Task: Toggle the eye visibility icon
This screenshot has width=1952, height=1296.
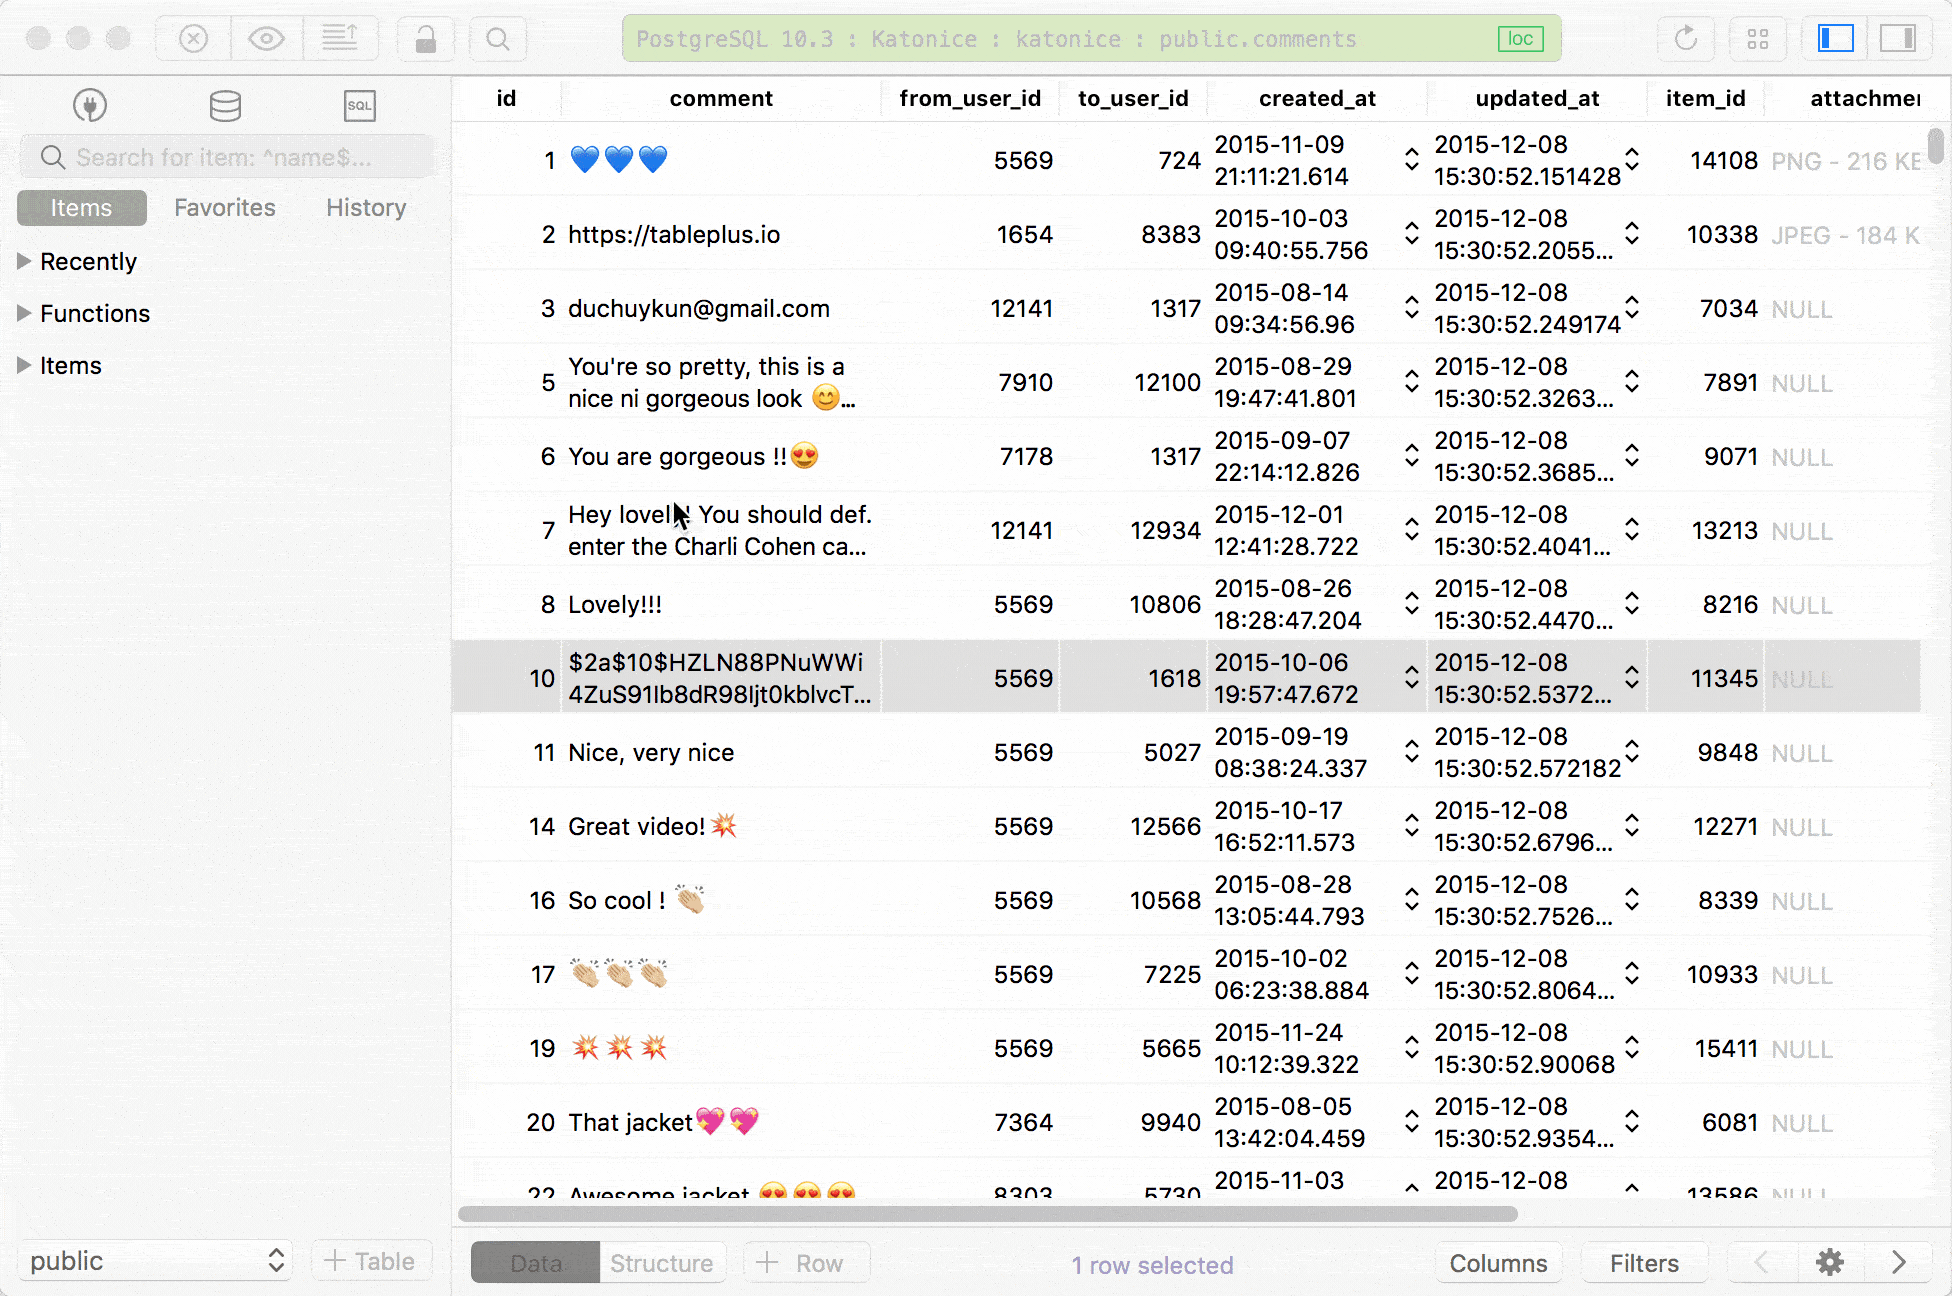Action: [x=265, y=38]
